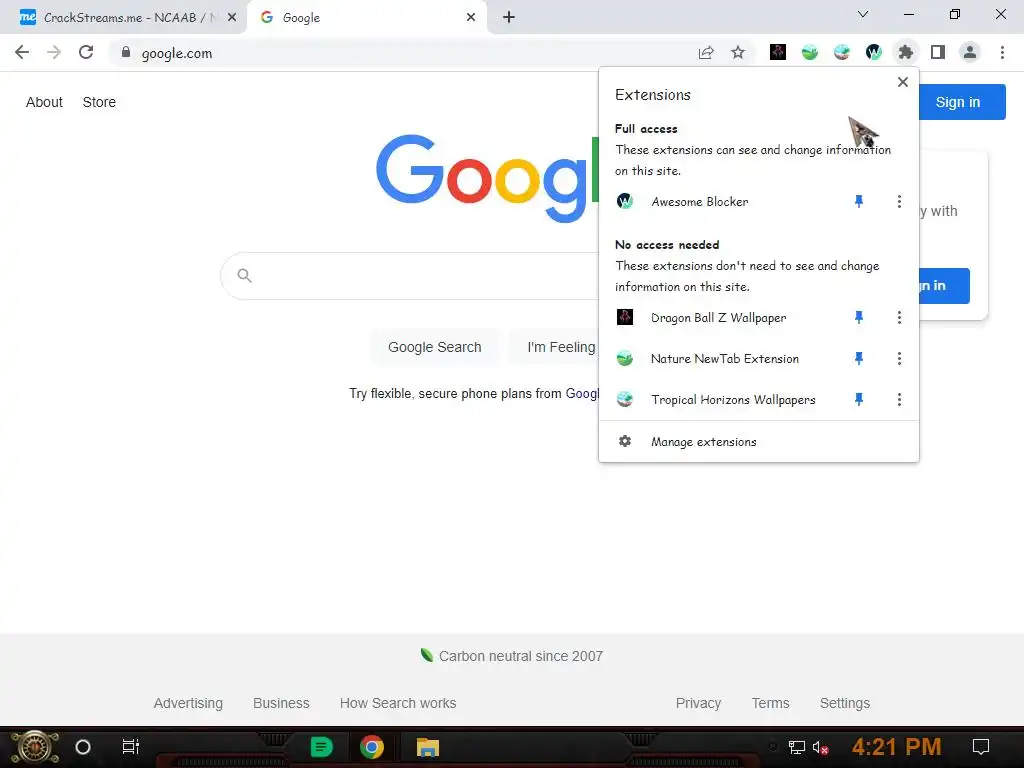Open the Business footer link
The image size is (1024, 768).
coord(281,703)
